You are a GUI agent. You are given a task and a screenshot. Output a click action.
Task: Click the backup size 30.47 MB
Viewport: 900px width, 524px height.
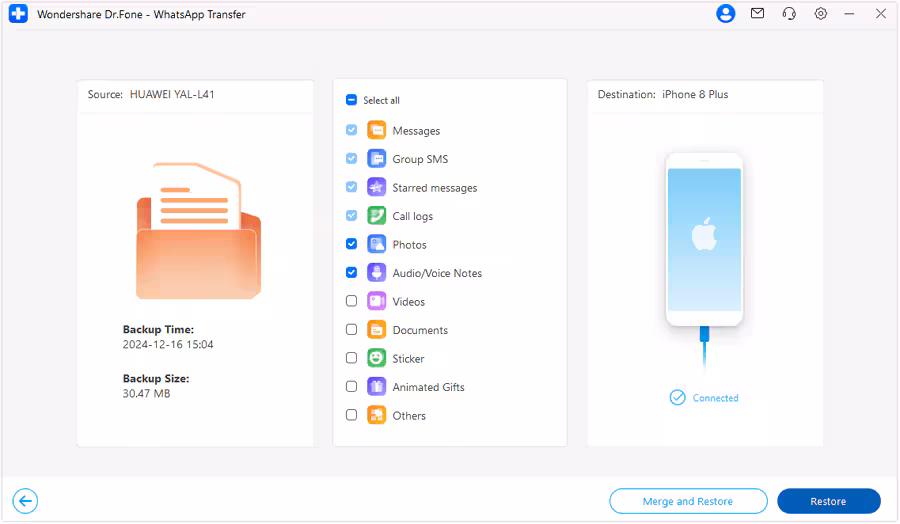pos(146,393)
